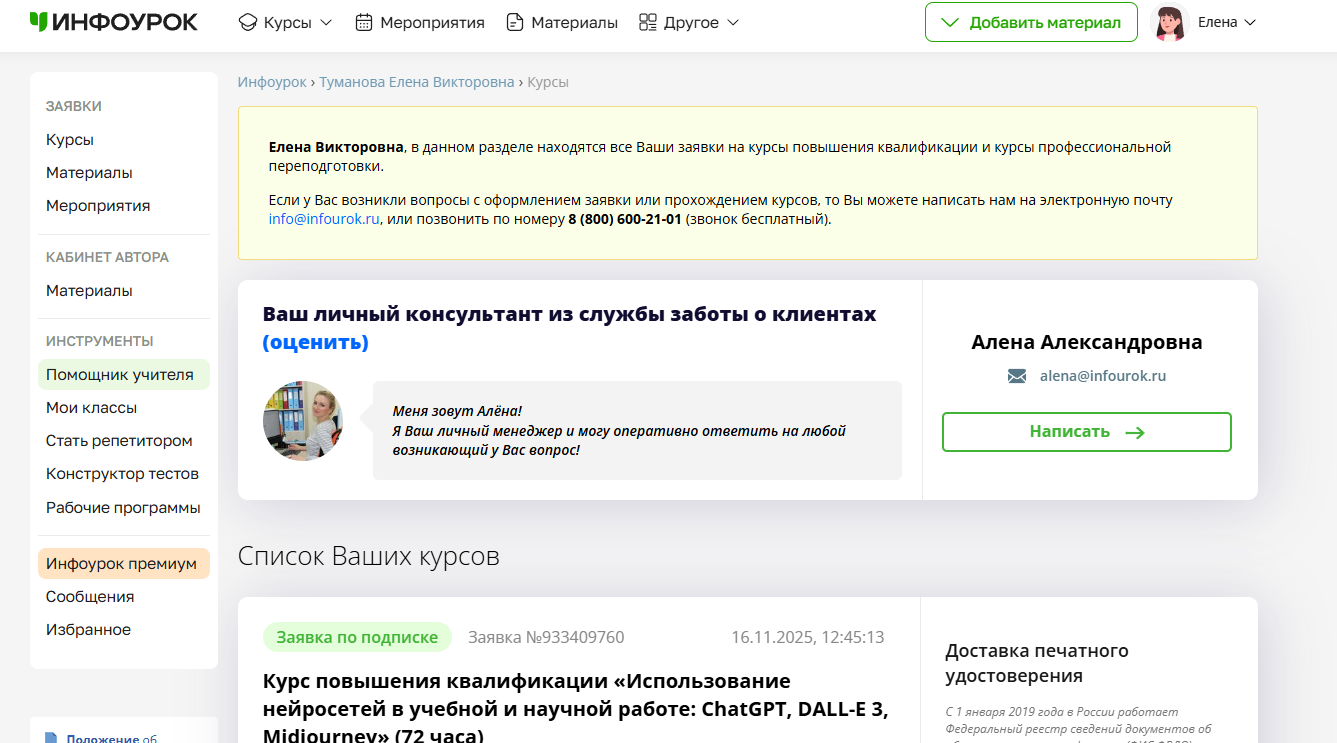Open Конструктор тестов in the sidebar

[x=122, y=473]
